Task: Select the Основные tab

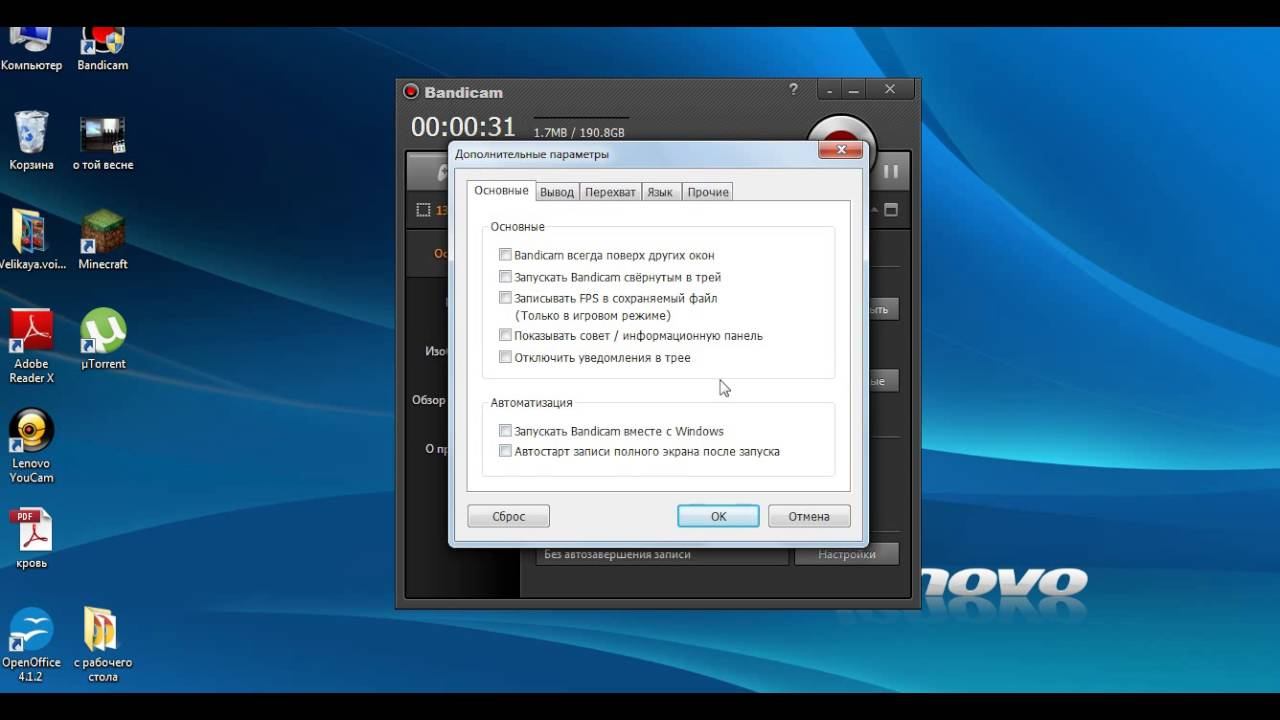Action: 501,190
